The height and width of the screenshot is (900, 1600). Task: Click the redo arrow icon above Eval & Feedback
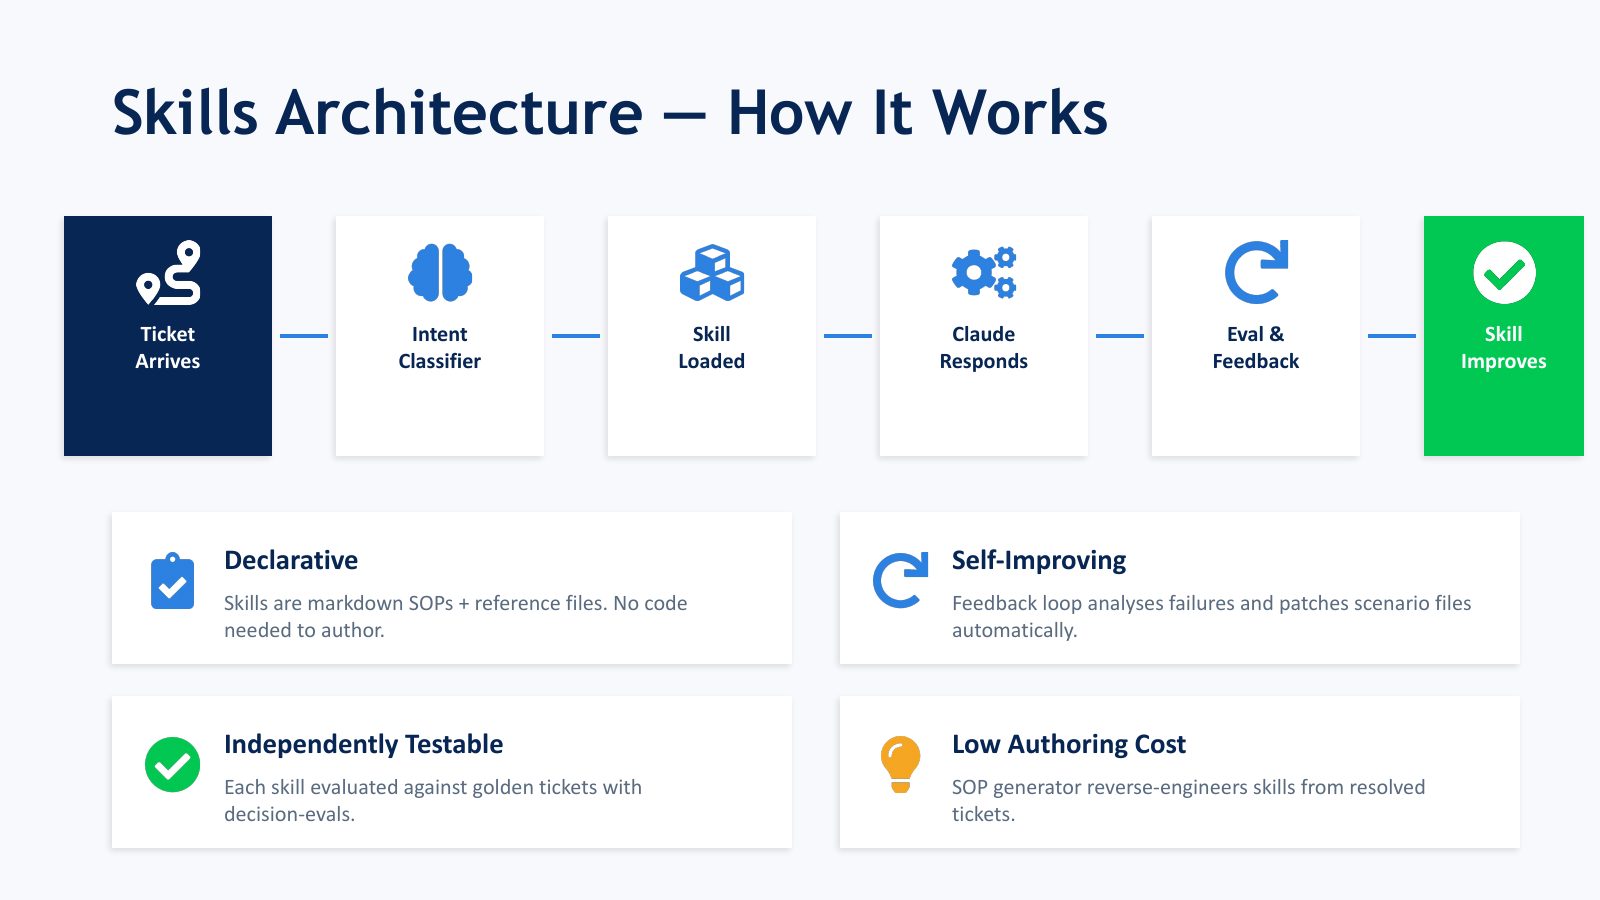coord(1256,272)
